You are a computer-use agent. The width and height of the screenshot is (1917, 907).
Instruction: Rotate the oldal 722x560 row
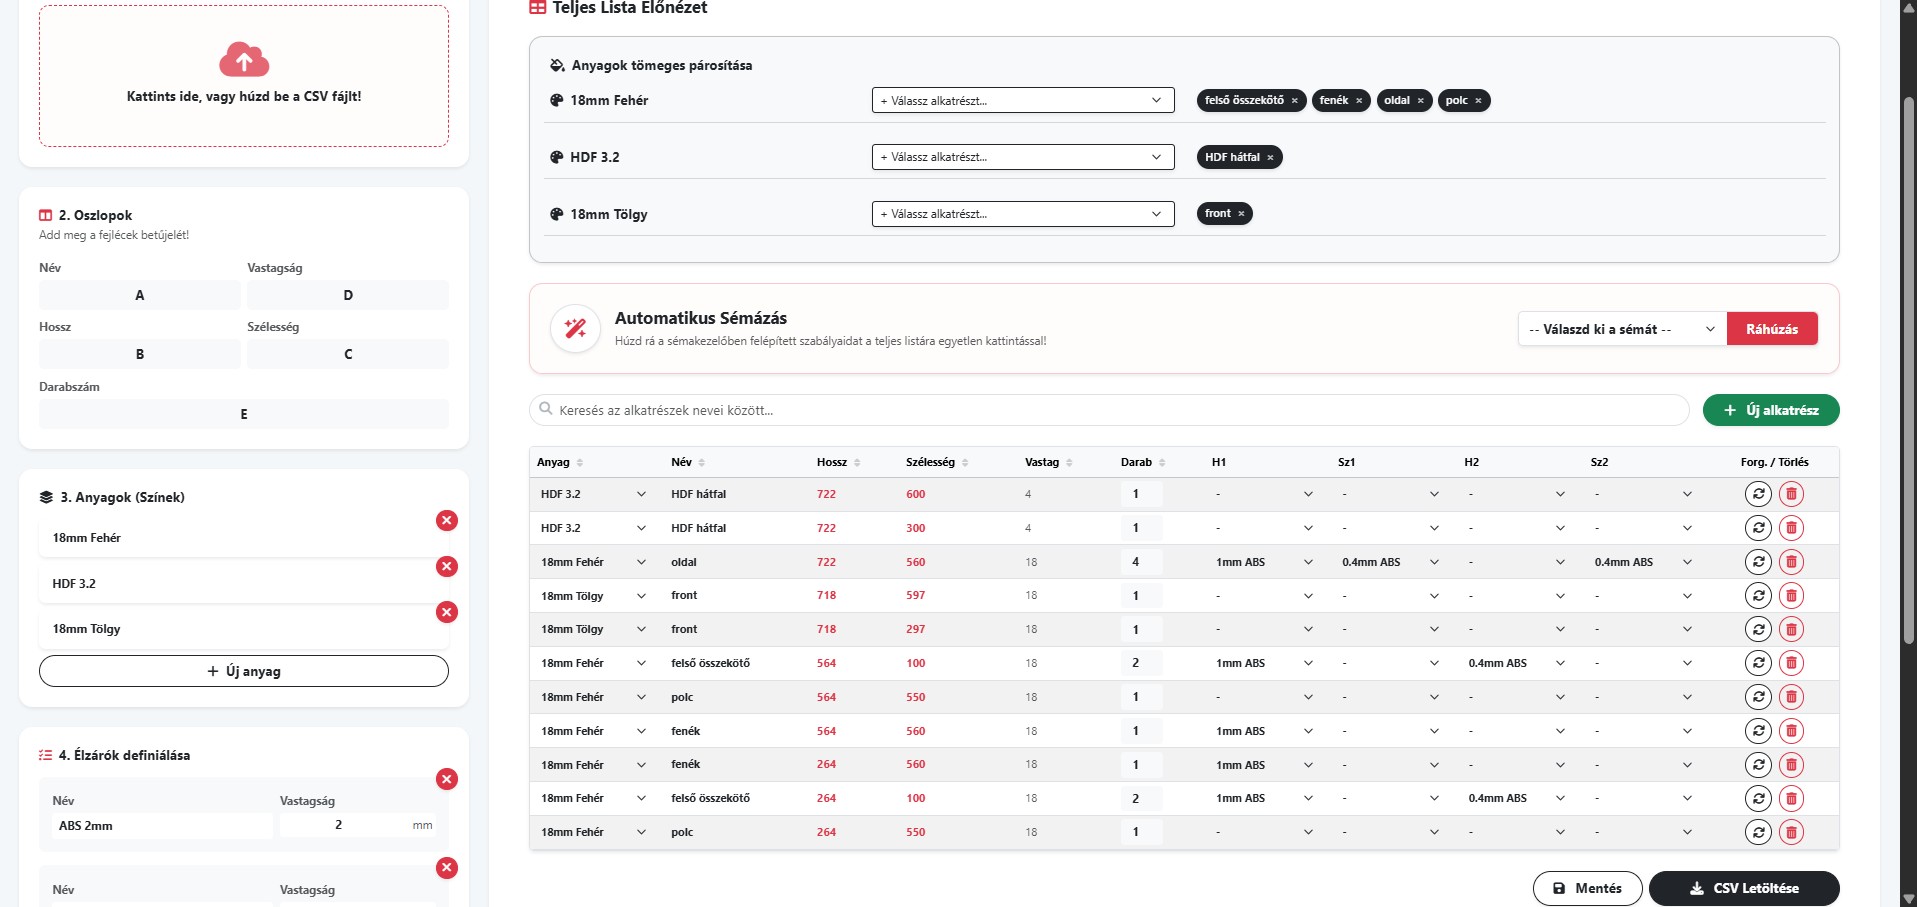pos(1758,562)
